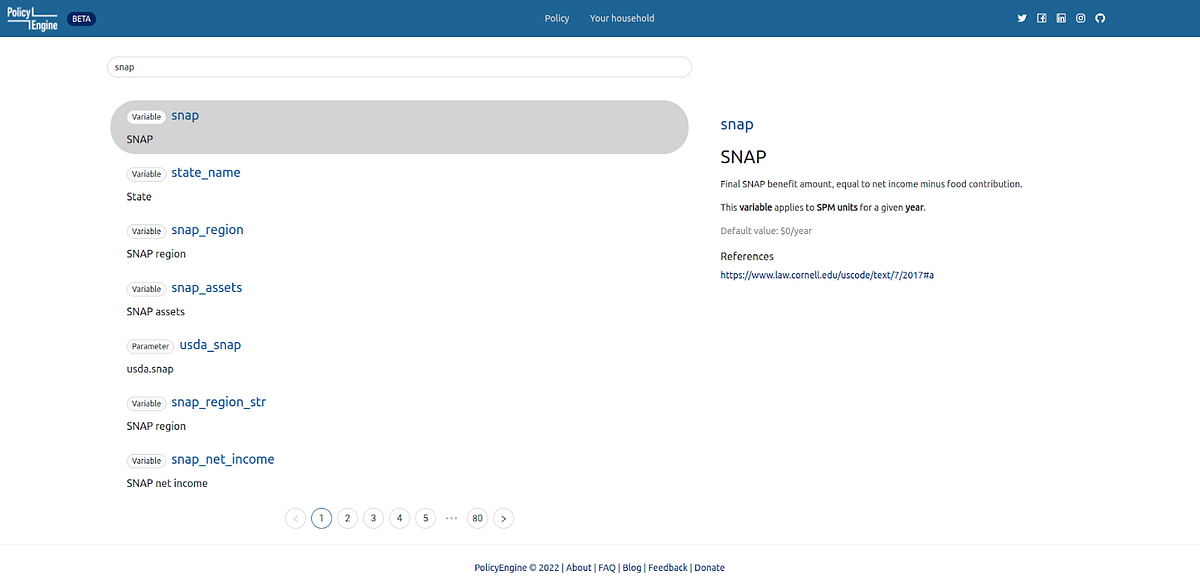
Task: Go to the next results page using the chevron
Action: point(503,518)
